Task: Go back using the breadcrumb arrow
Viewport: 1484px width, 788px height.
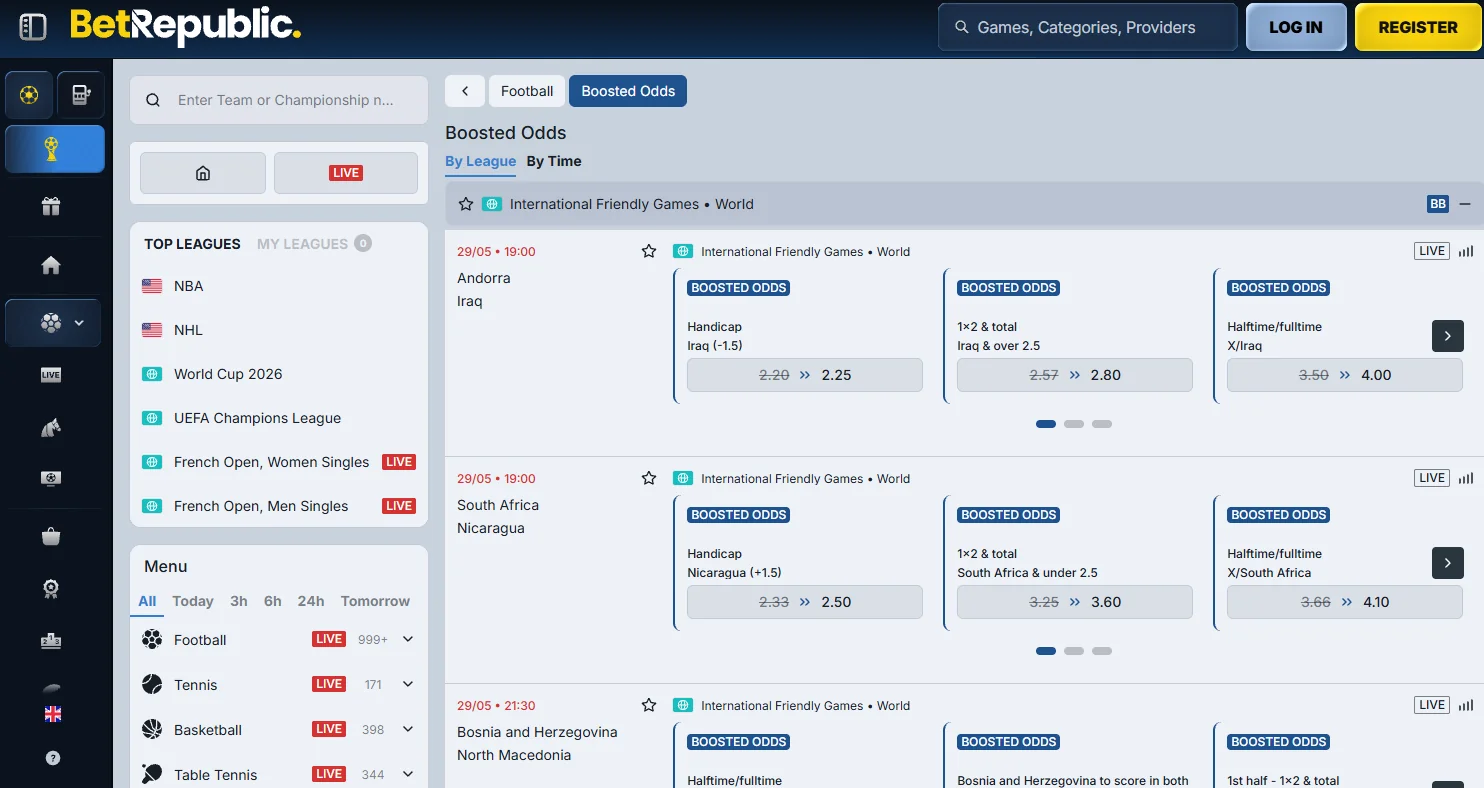Action: (x=465, y=91)
